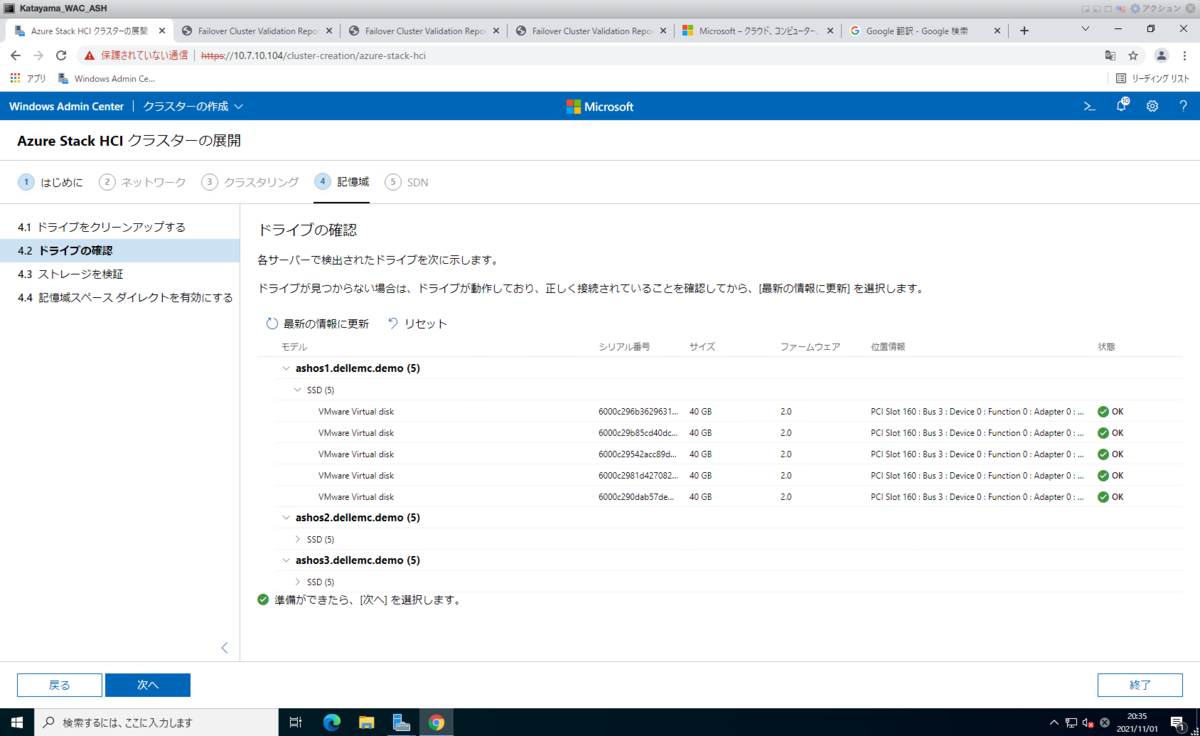The width and height of the screenshot is (1200, 736).
Task: Click the Microsoft logo in header
Action: pos(600,106)
